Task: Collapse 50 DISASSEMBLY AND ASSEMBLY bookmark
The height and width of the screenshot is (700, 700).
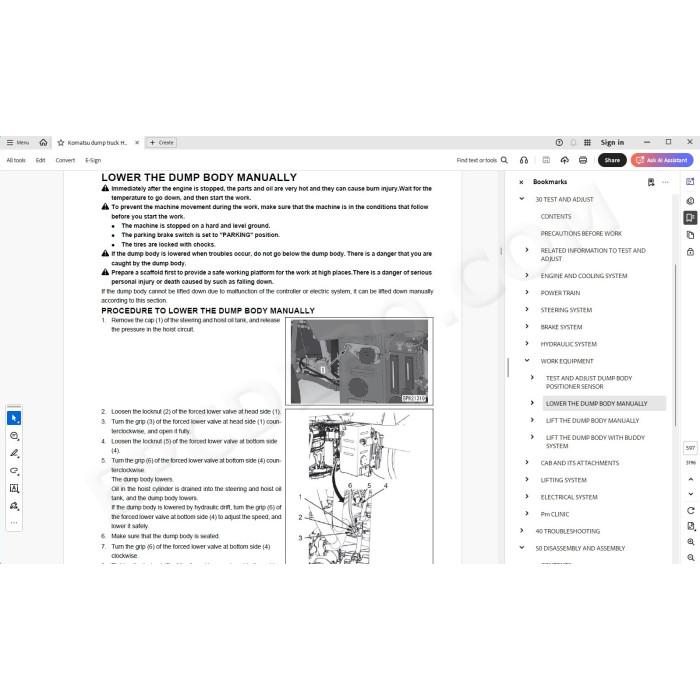Action: coord(521,547)
